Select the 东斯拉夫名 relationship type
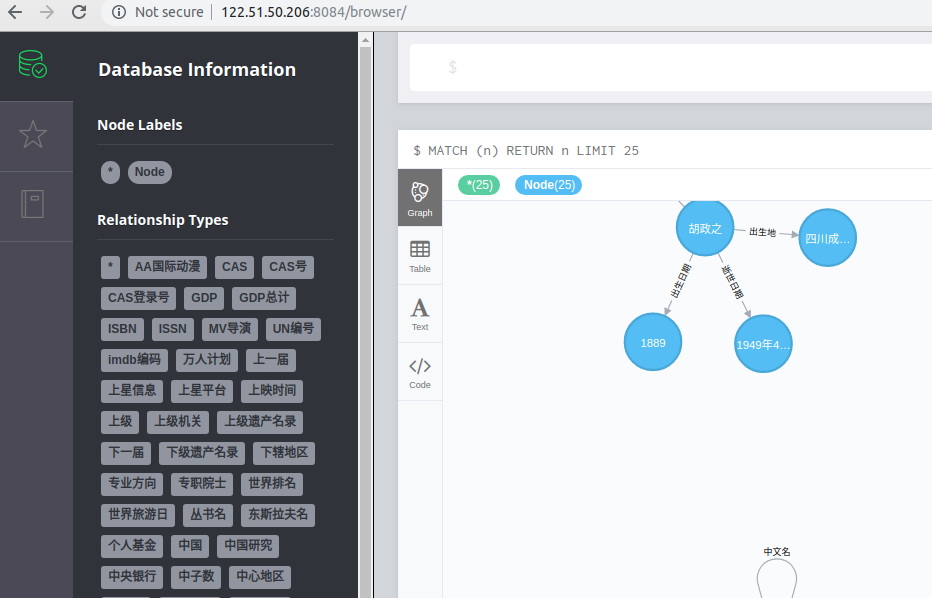Screen dimensions: 932x598 click(278, 514)
